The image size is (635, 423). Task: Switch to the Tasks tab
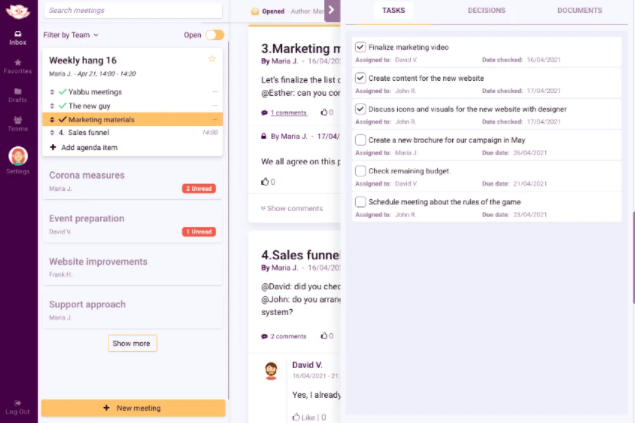(x=393, y=11)
